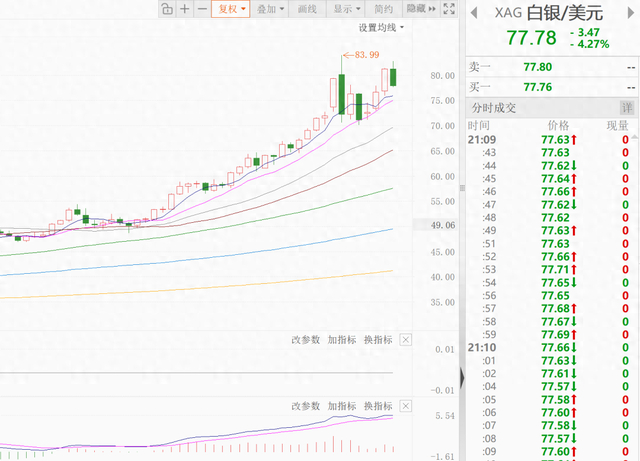This screenshot has width=640, height=461.
Task: Click the trade list scrollbar up arrow
Action: (635, 137)
